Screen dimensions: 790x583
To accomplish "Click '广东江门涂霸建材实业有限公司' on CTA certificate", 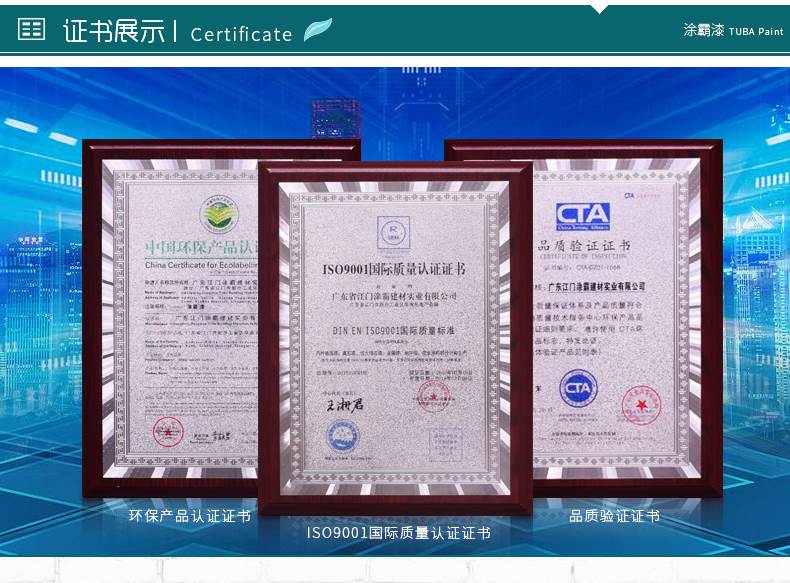I will click(x=597, y=286).
